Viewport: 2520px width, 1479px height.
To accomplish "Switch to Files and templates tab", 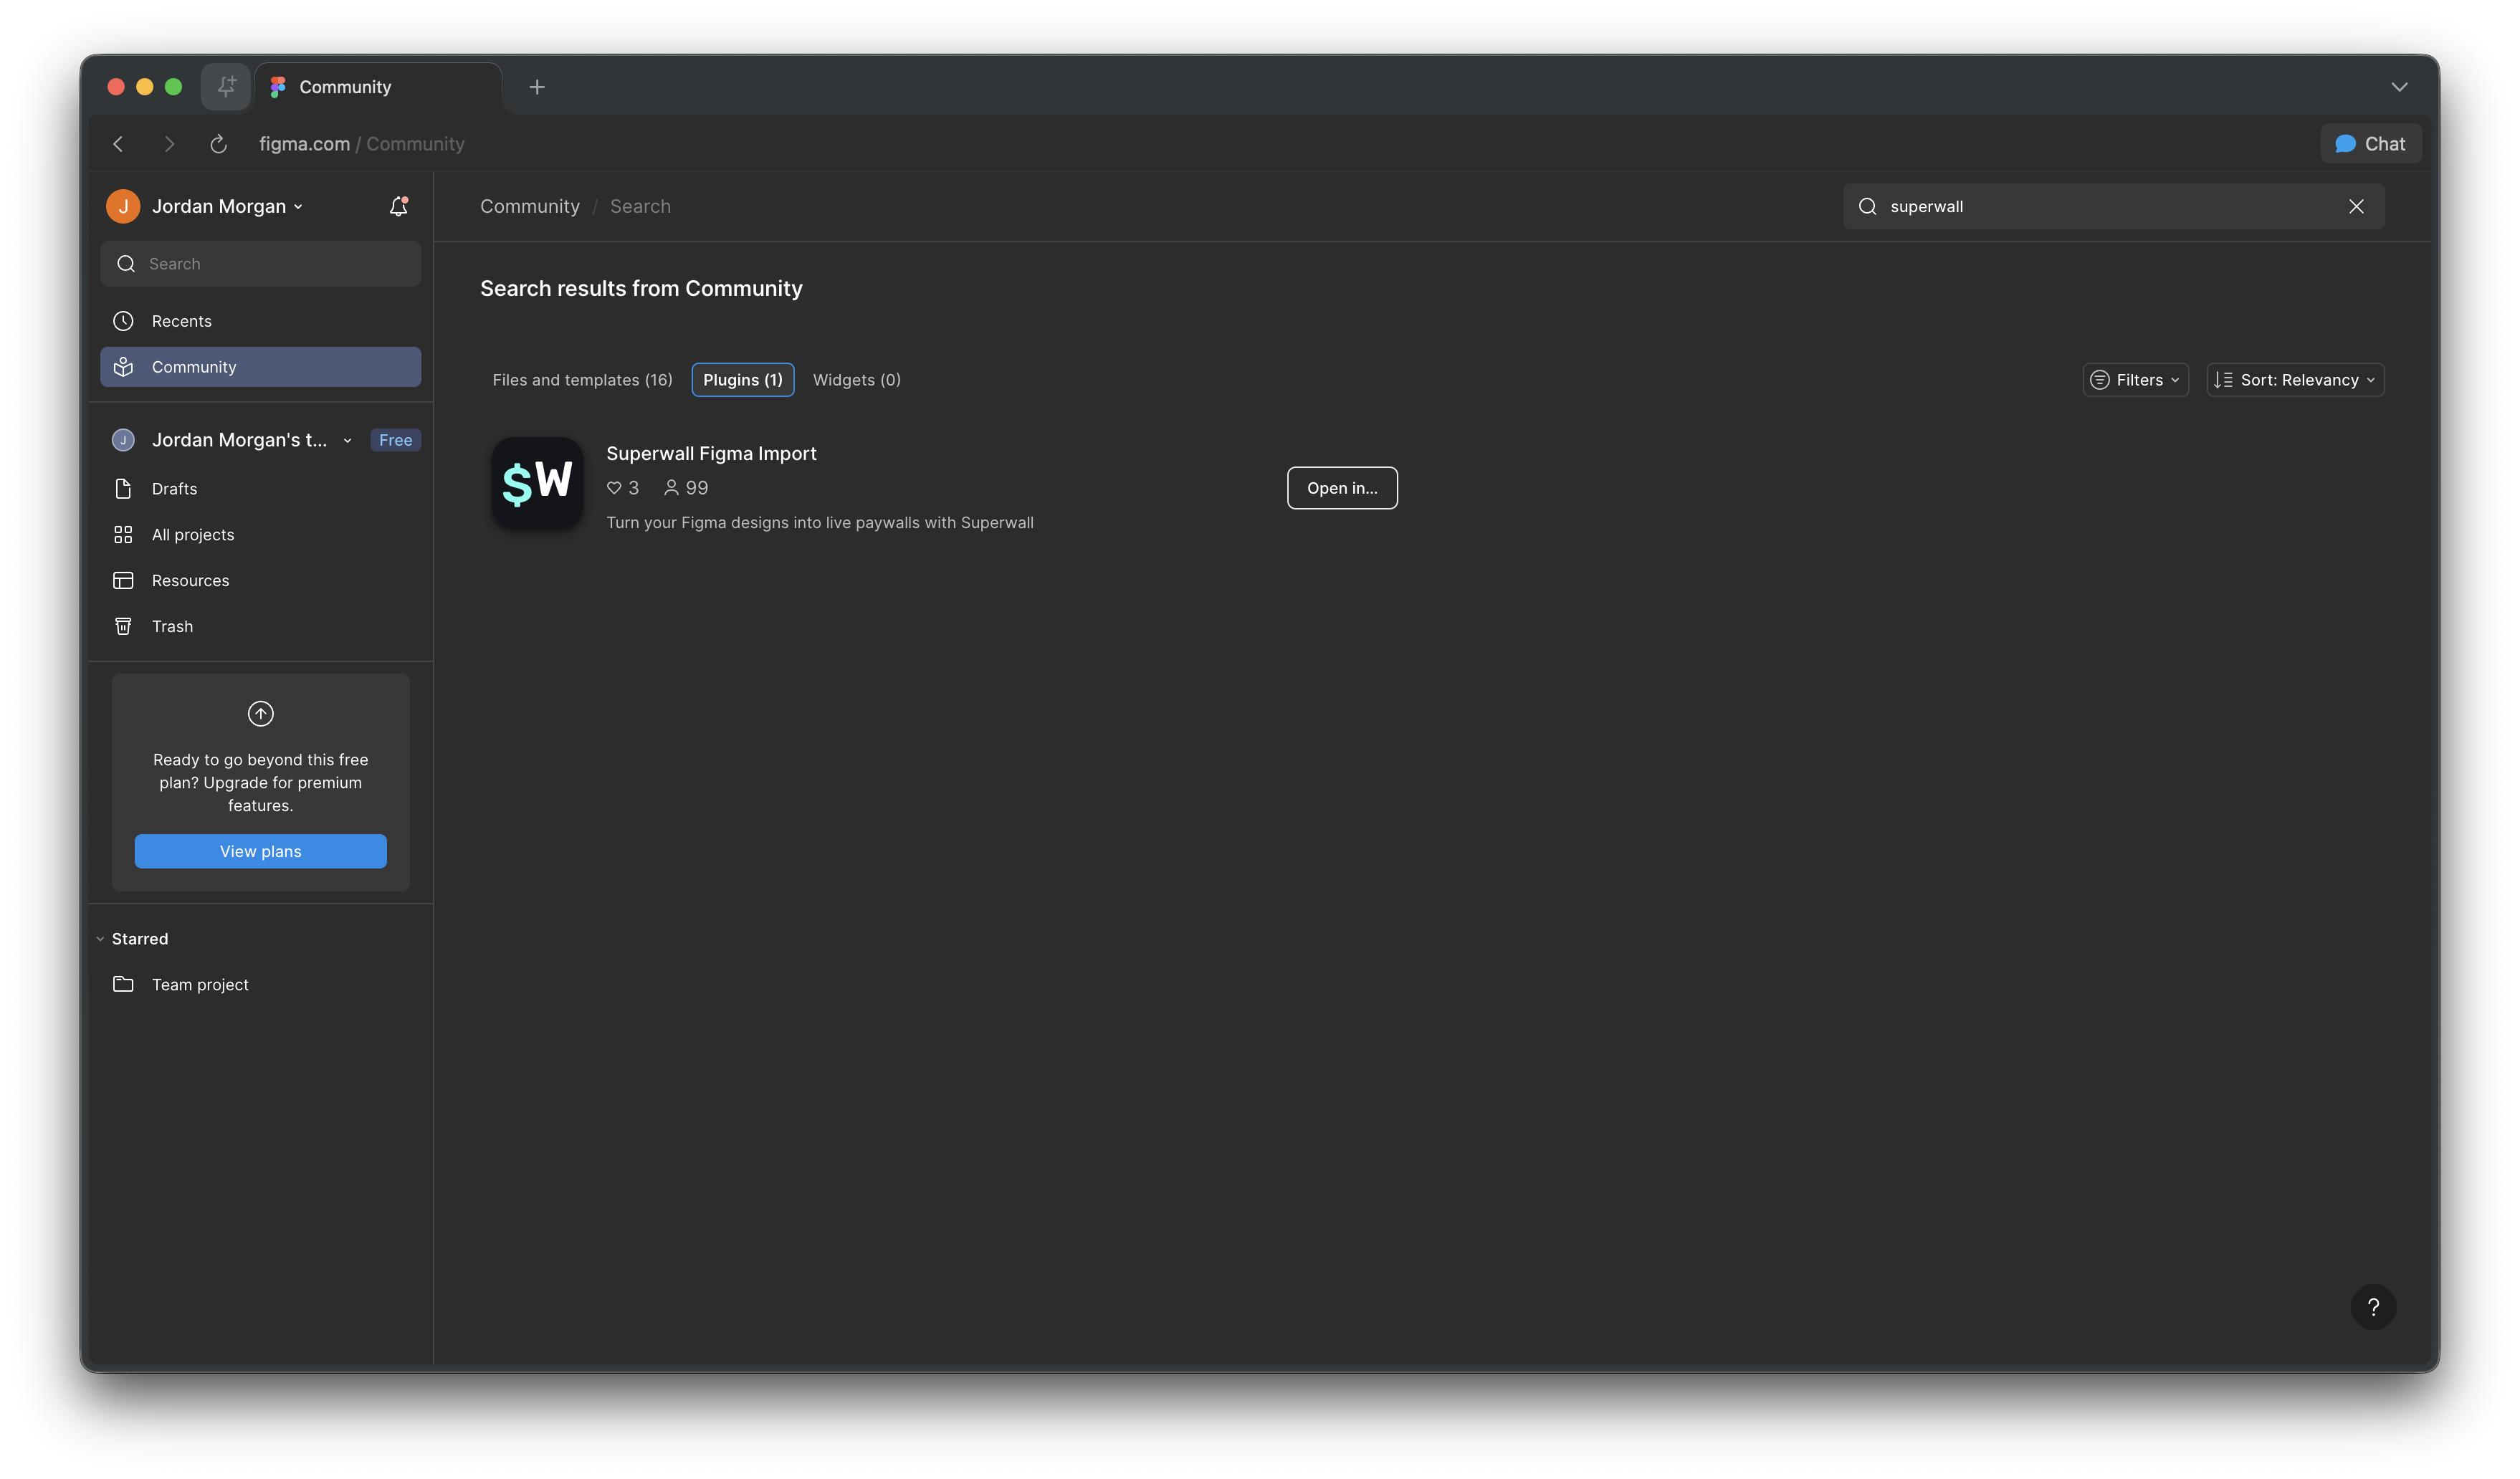I will 582,380.
